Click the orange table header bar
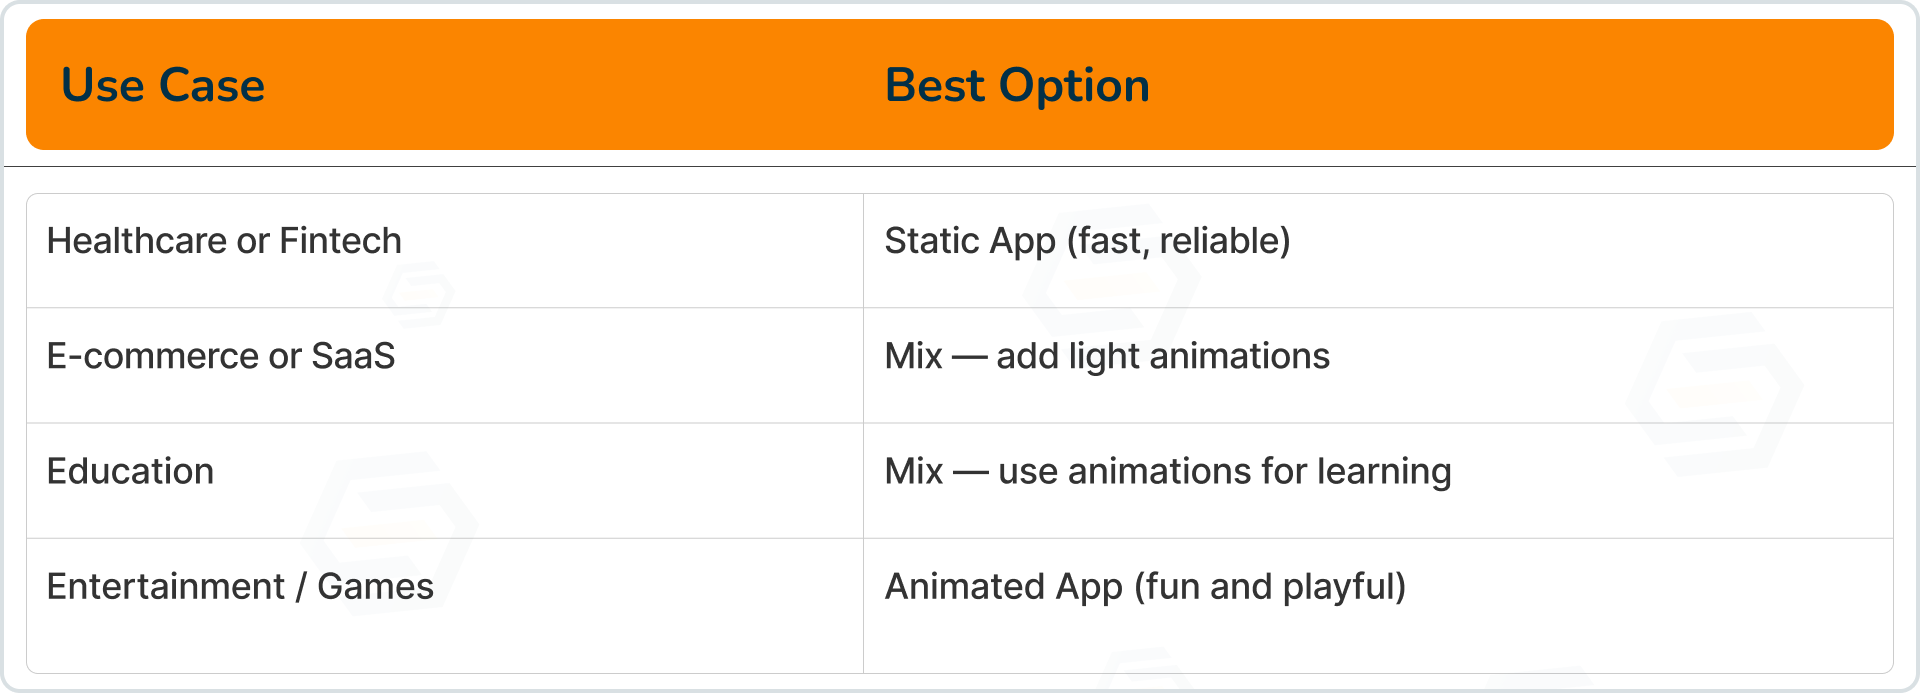The image size is (1920, 693). 960,85
